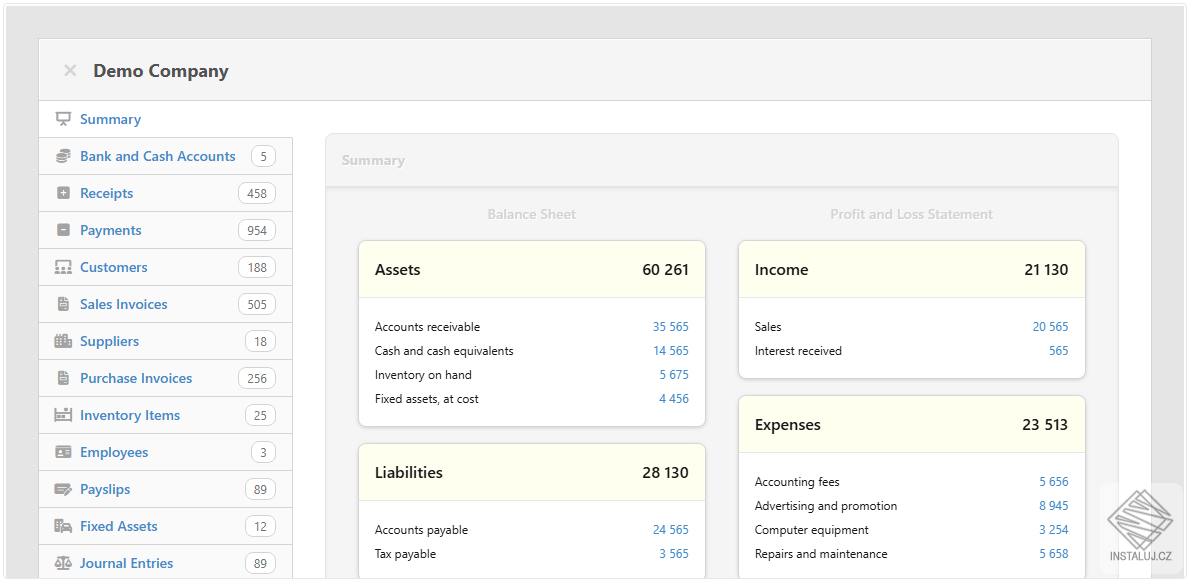
Task: Click the Suppliers building icon
Action: [63, 341]
